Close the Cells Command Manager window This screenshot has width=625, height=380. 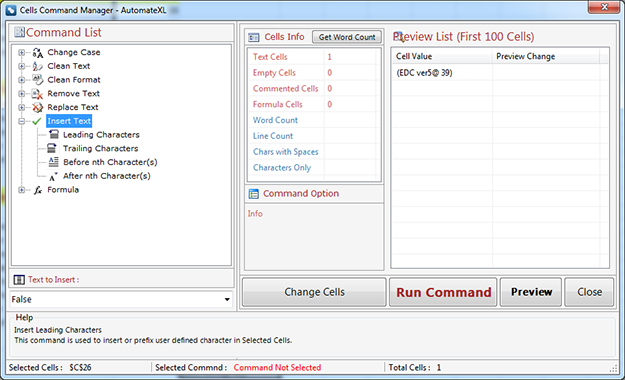point(604,7)
